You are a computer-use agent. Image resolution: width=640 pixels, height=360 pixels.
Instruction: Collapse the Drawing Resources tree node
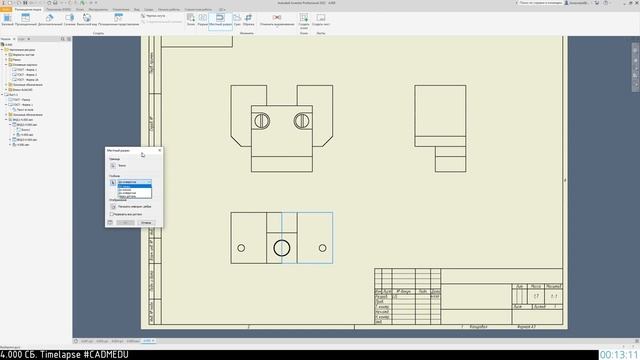[x=2, y=50]
